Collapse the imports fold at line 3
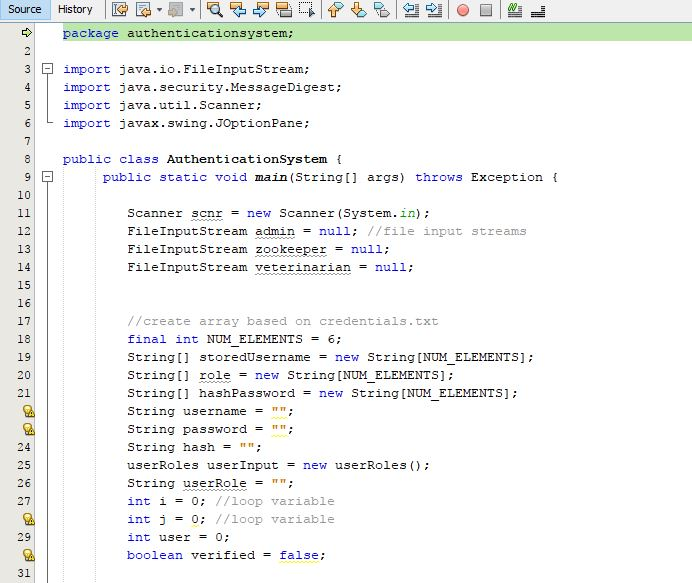This screenshot has width=692, height=583. tap(47, 69)
